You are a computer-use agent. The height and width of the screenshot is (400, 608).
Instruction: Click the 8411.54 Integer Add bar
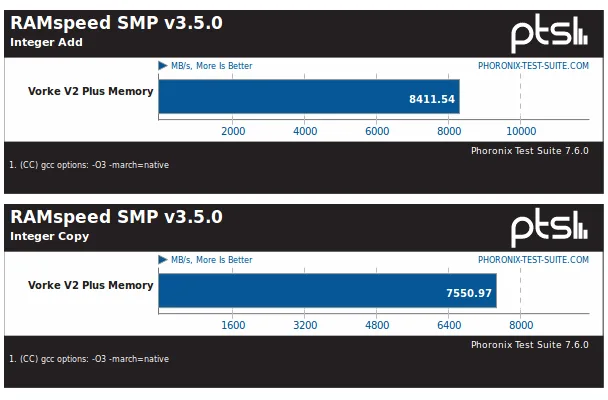[309, 97]
